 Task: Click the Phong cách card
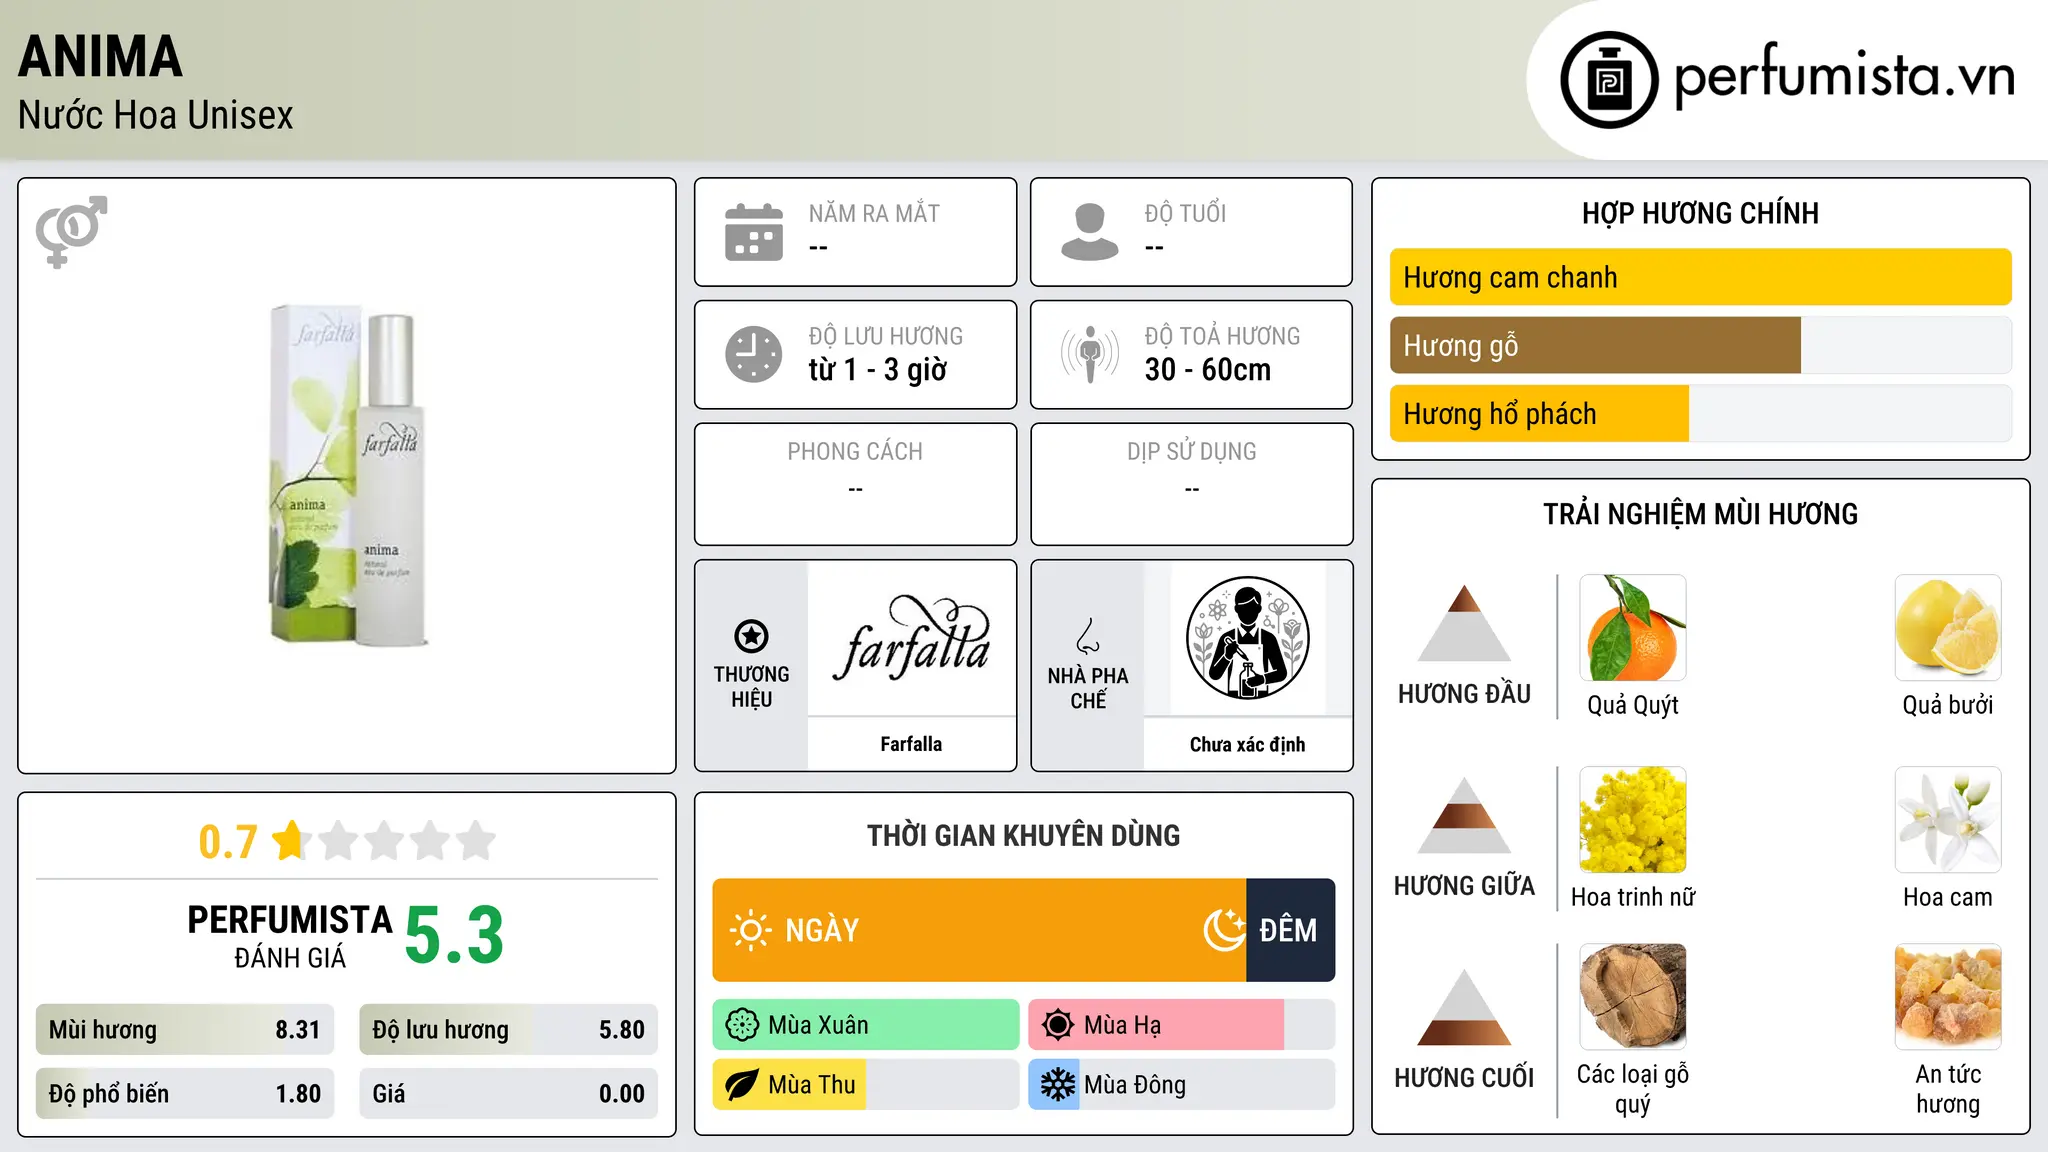[855, 484]
